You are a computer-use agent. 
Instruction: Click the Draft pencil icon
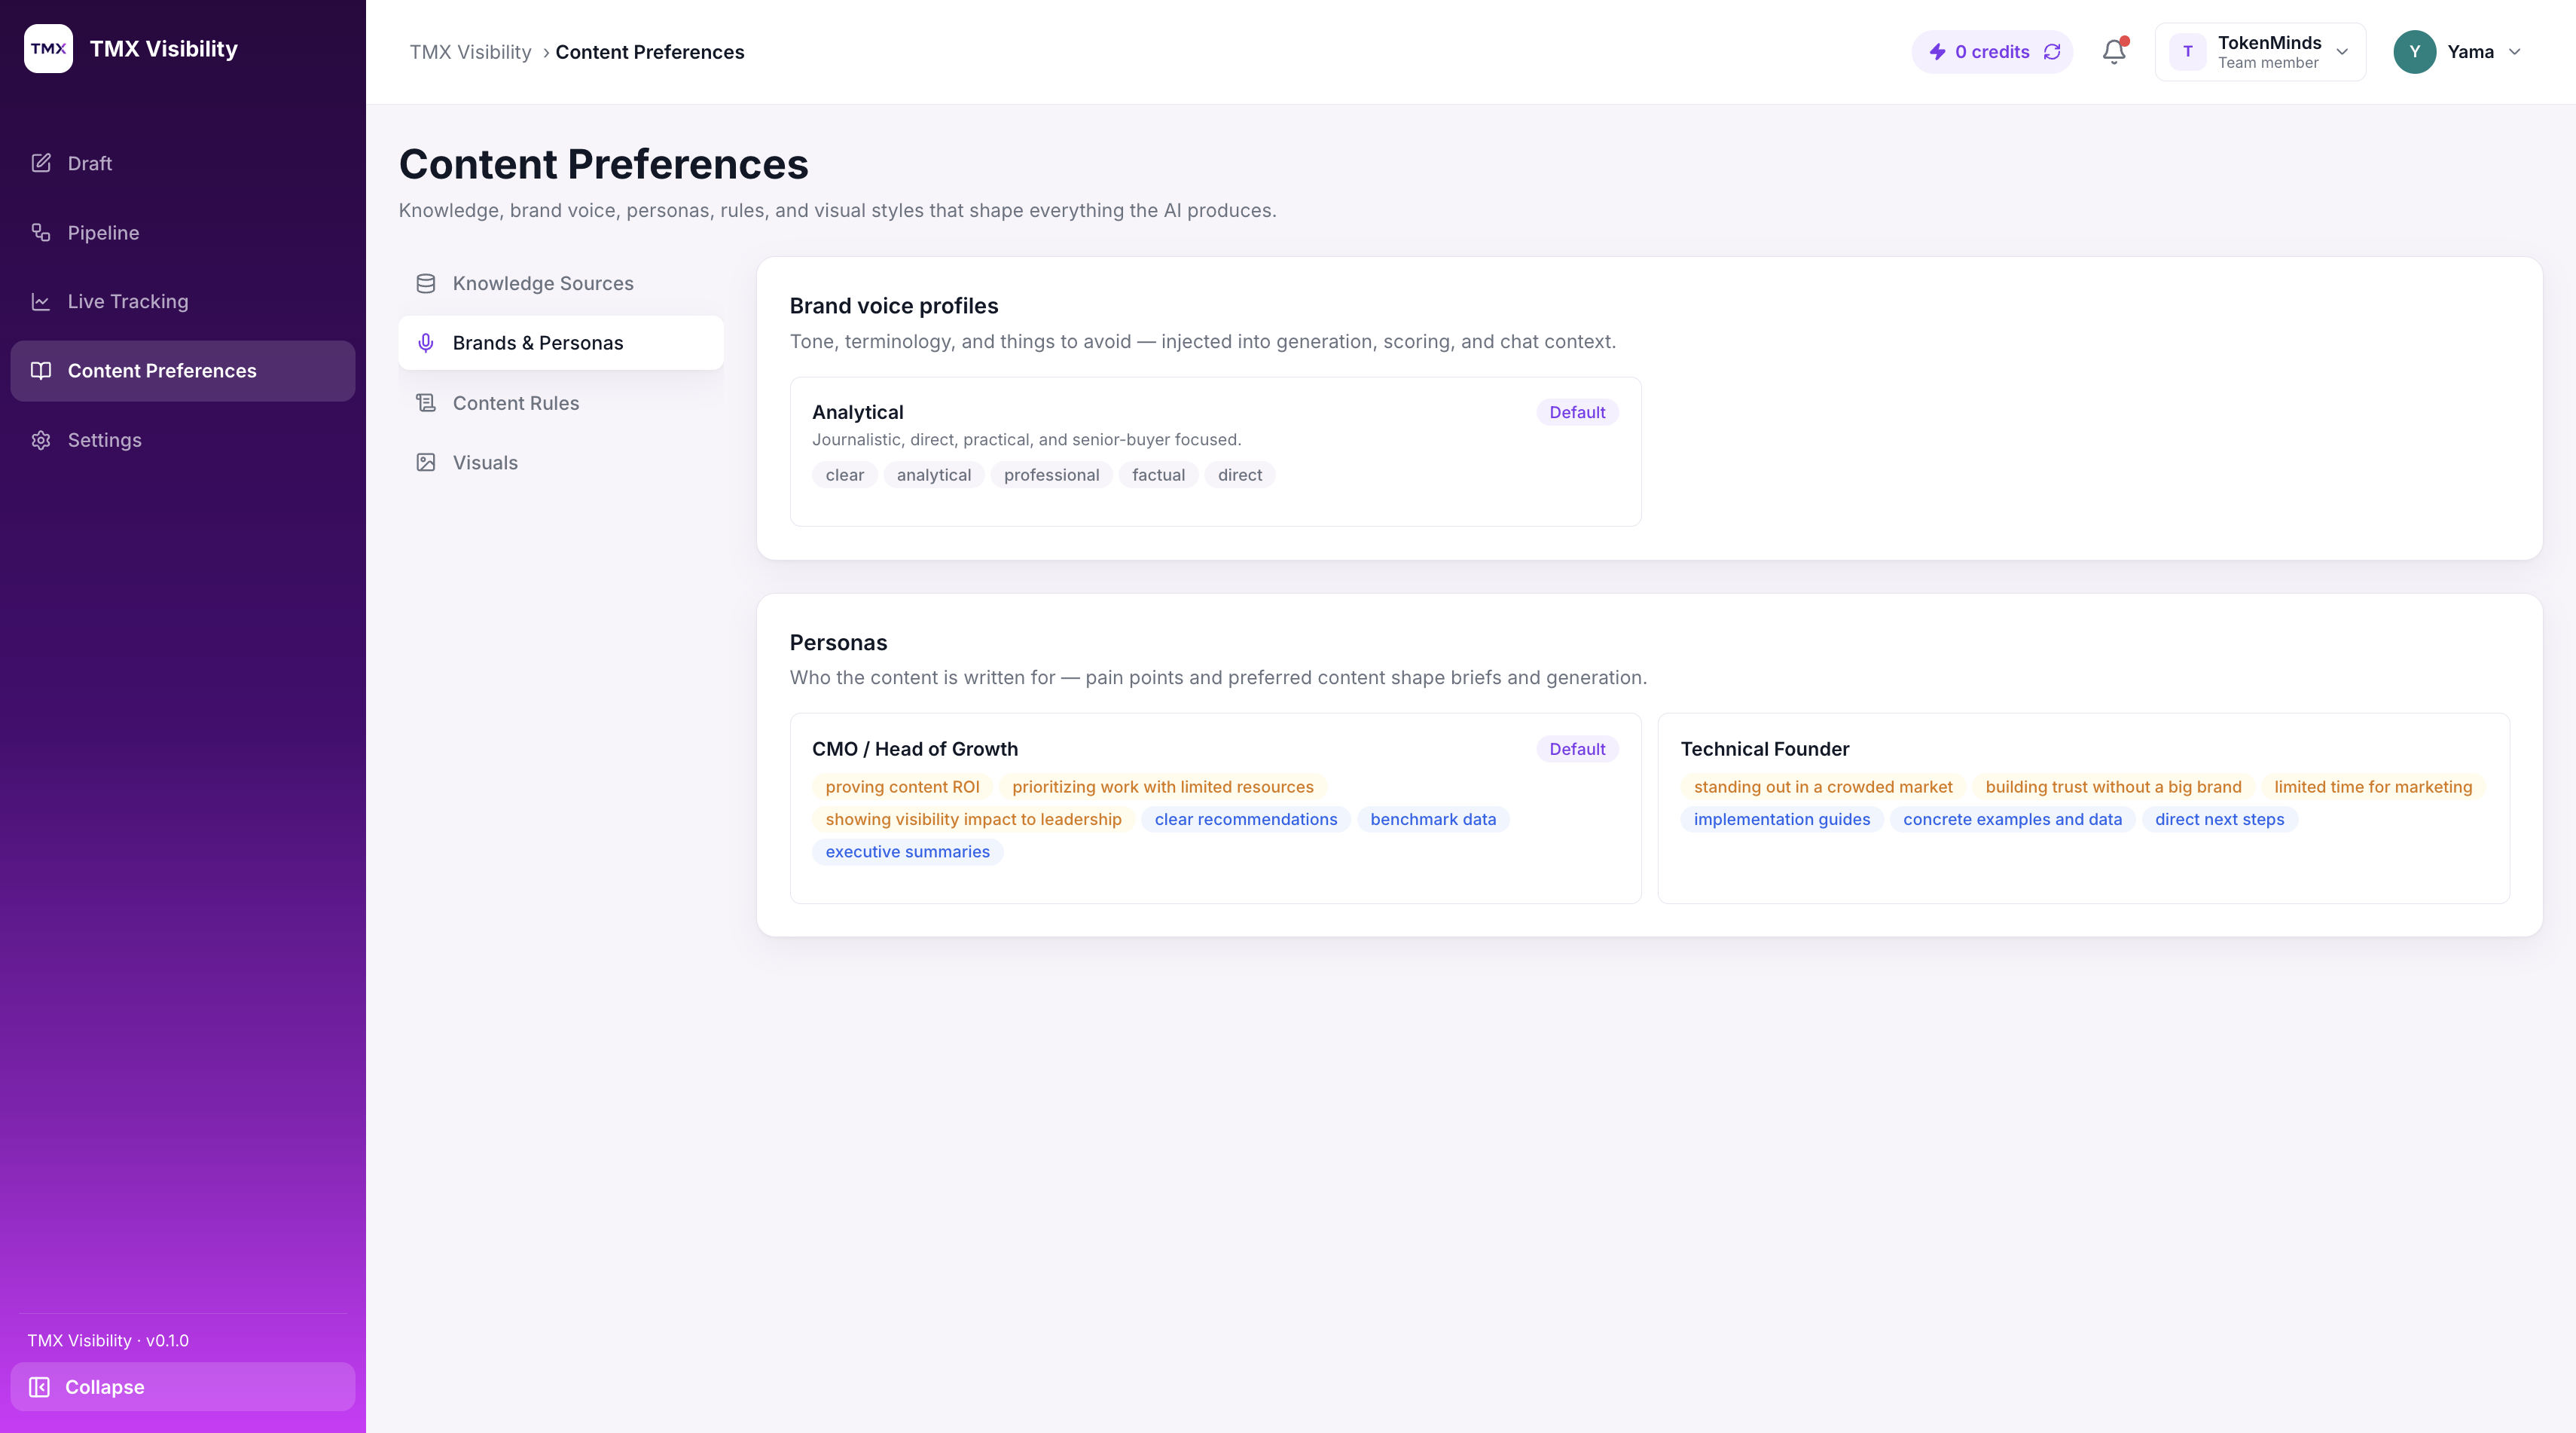41,163
